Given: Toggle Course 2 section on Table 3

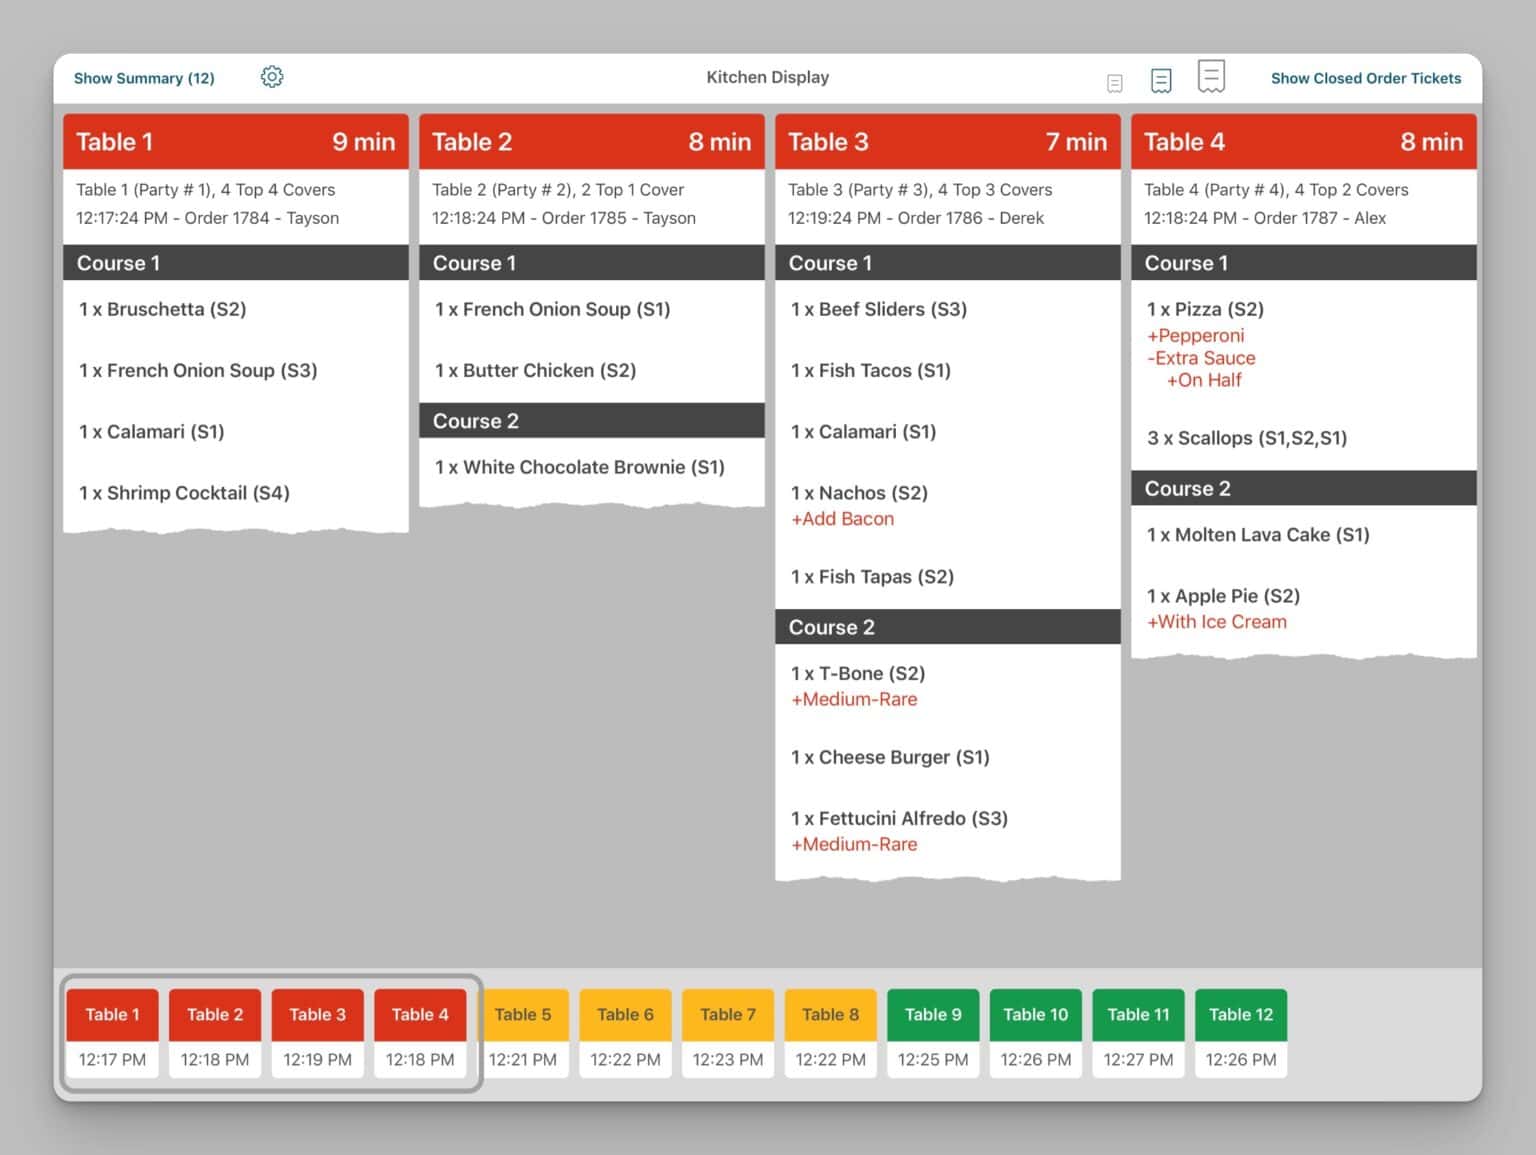Looking at the screenshot, I should [947, 627].
